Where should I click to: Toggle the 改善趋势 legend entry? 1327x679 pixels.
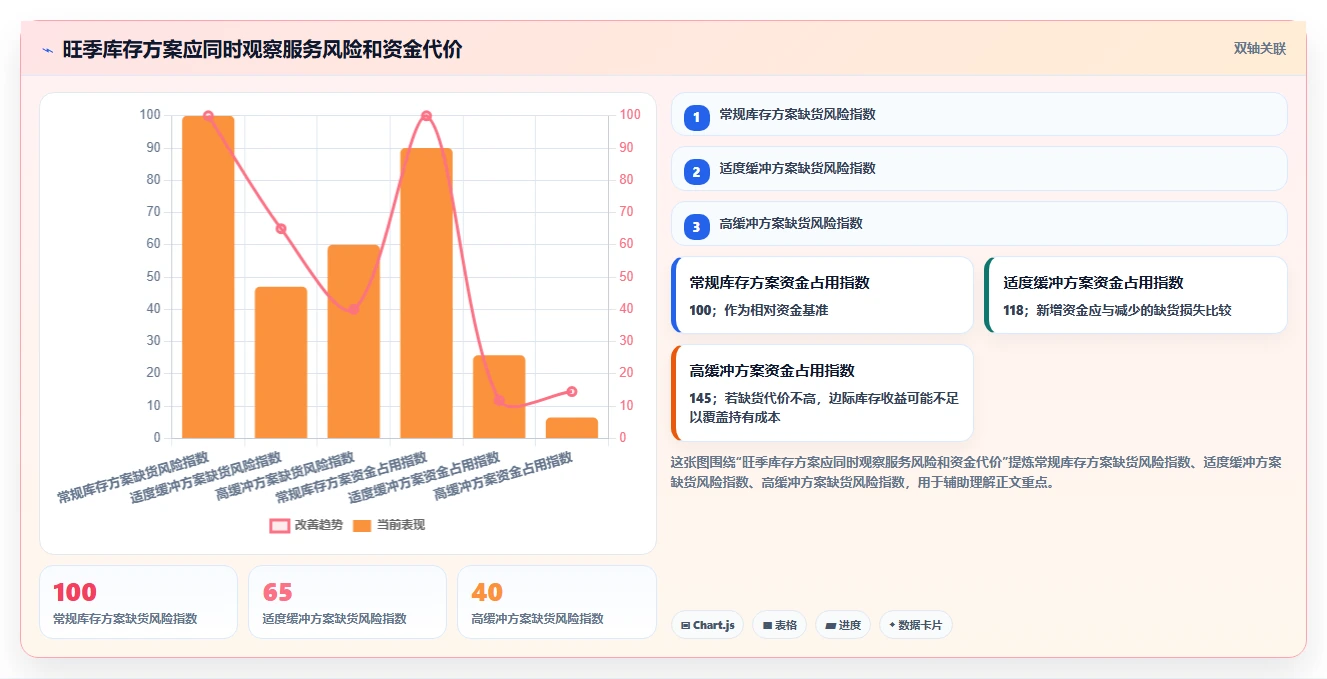[306, 525]
